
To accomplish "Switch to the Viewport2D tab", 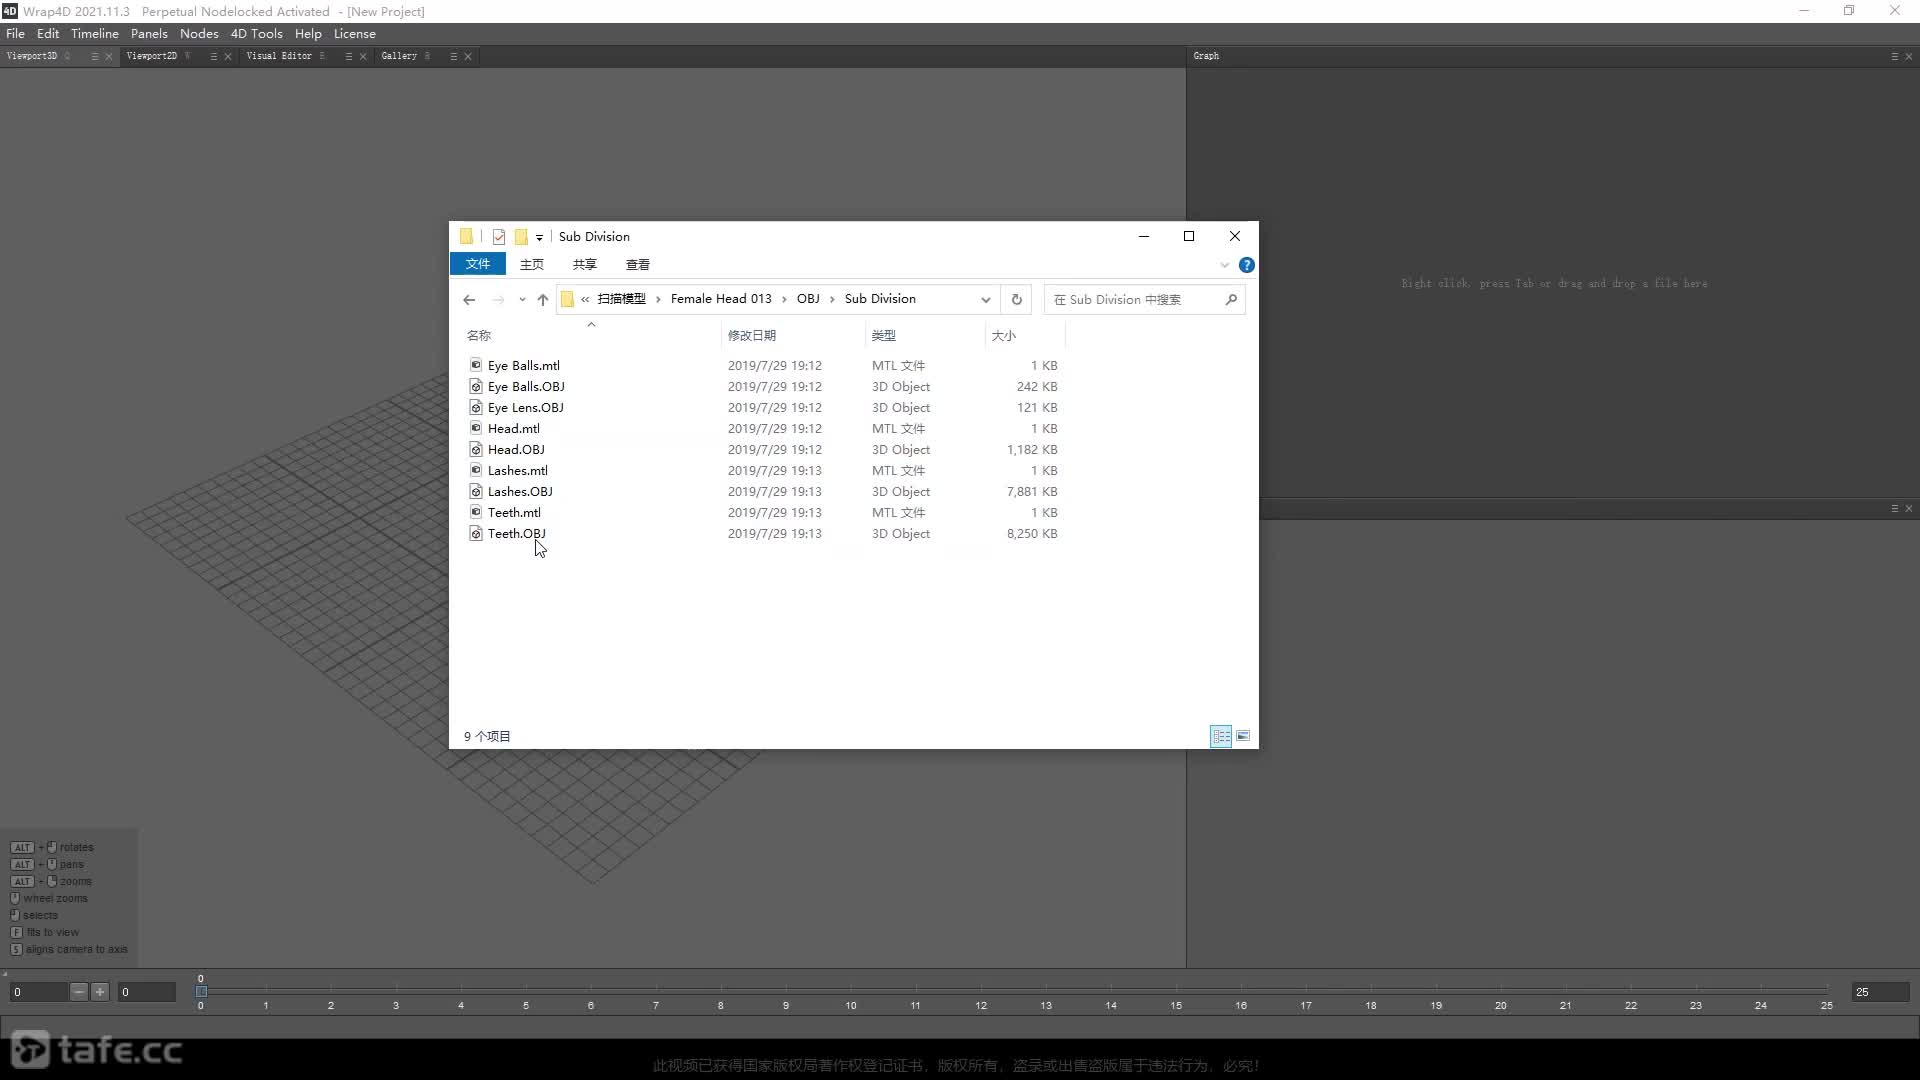I will [152, 56].
